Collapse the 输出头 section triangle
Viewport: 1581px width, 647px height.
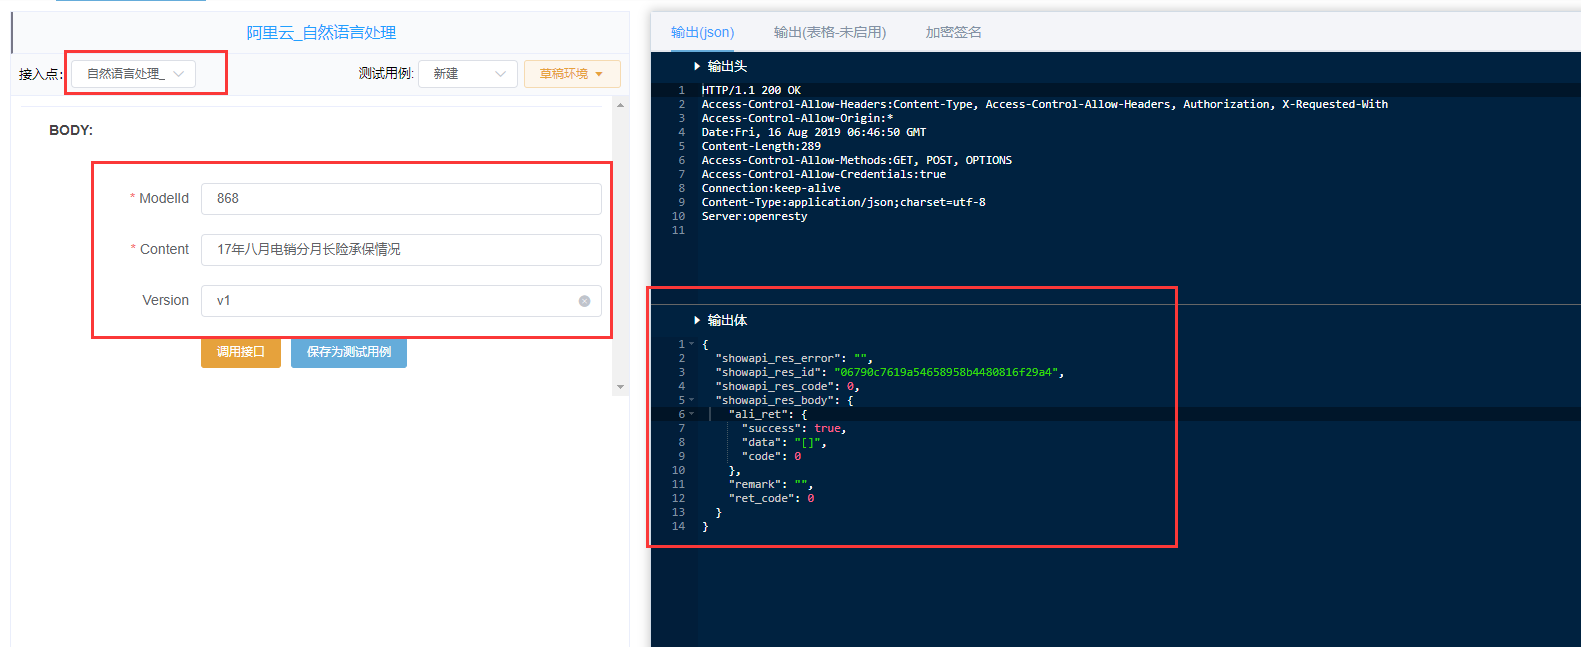697,66
